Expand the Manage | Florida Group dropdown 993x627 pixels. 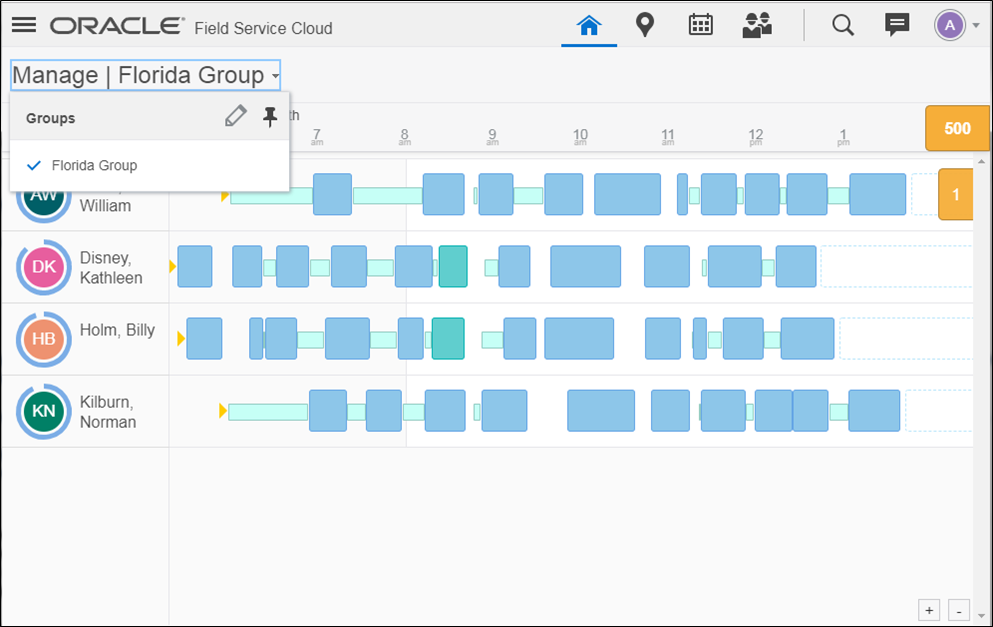tap(145, 75)
